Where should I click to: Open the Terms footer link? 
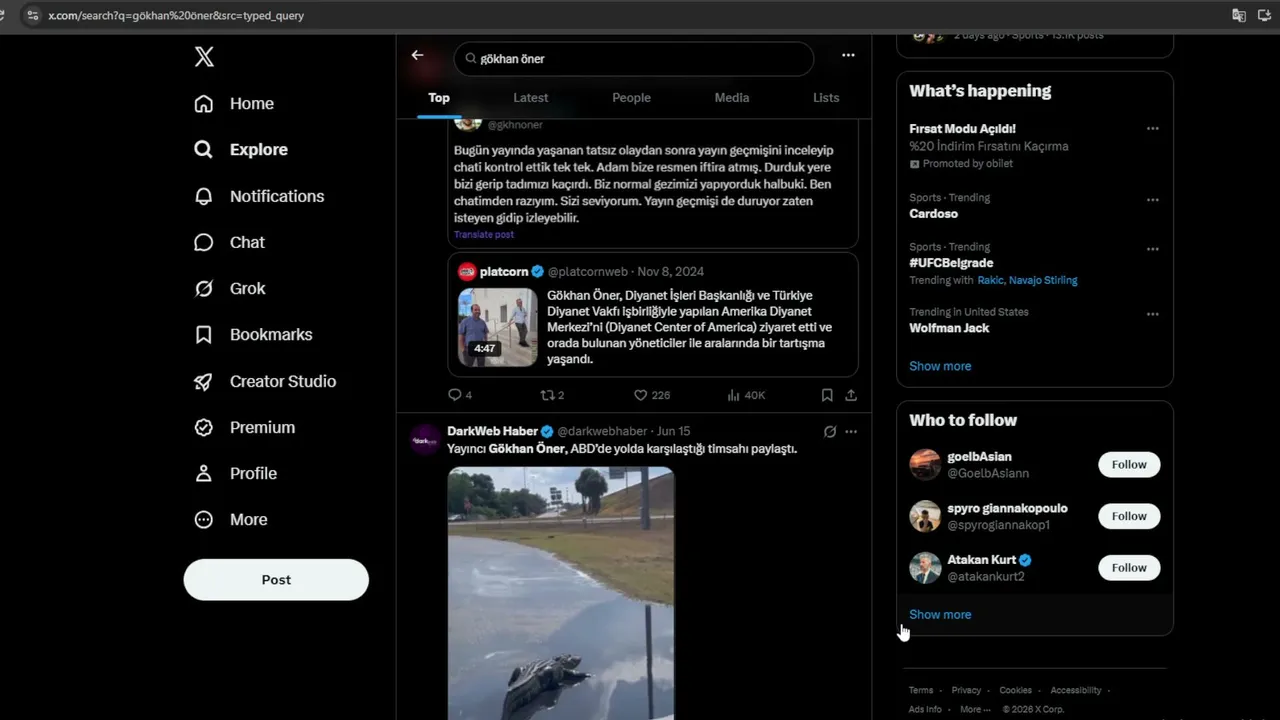pos(921,690)
